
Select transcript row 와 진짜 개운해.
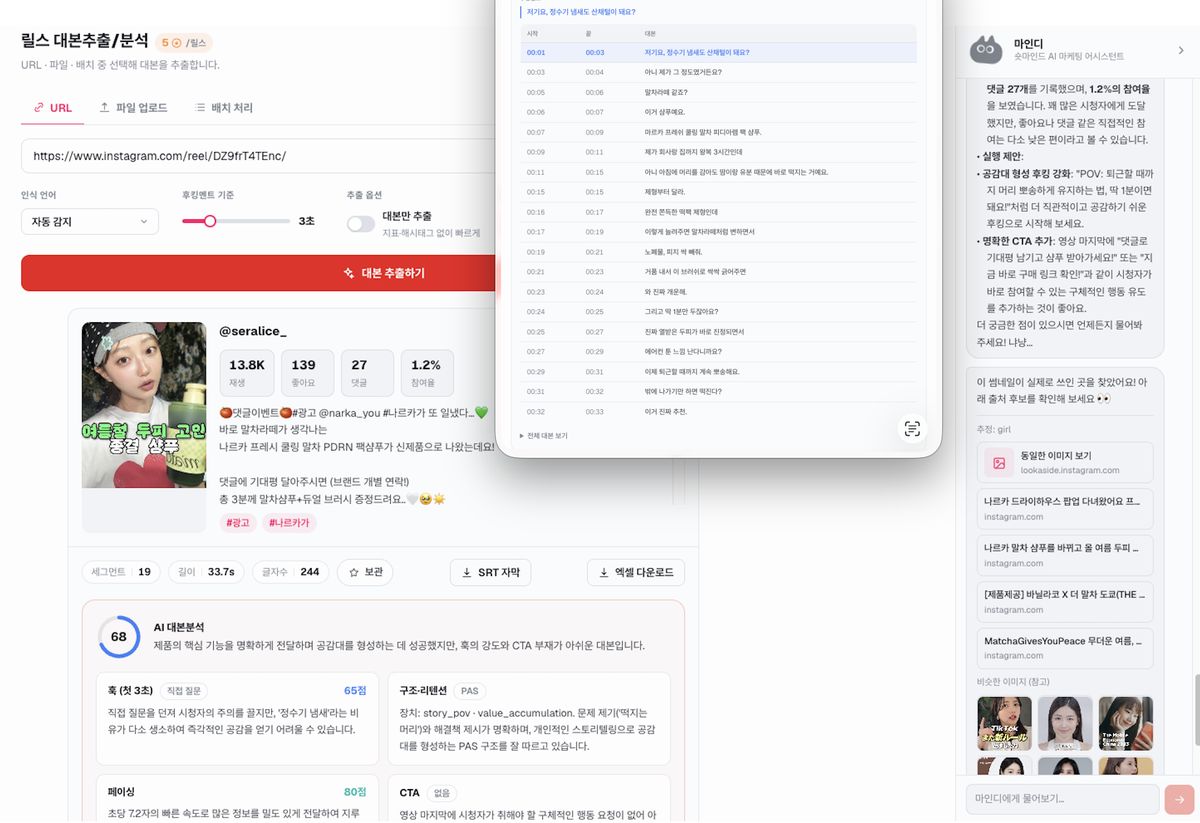pyautogui.click(x=718, y=292)
